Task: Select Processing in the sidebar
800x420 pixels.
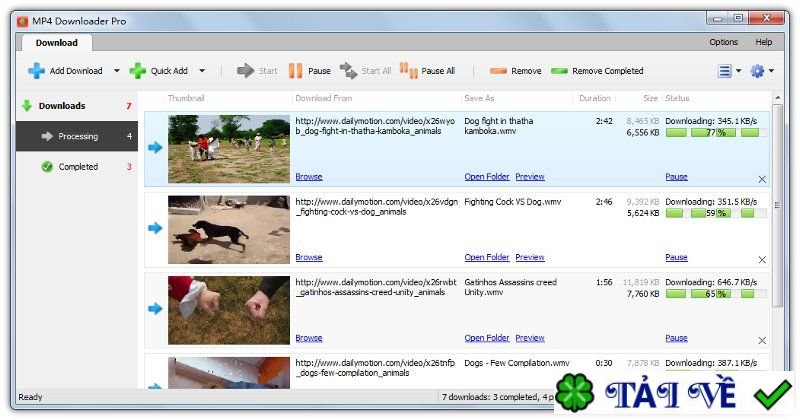Action: coord(77,136)
